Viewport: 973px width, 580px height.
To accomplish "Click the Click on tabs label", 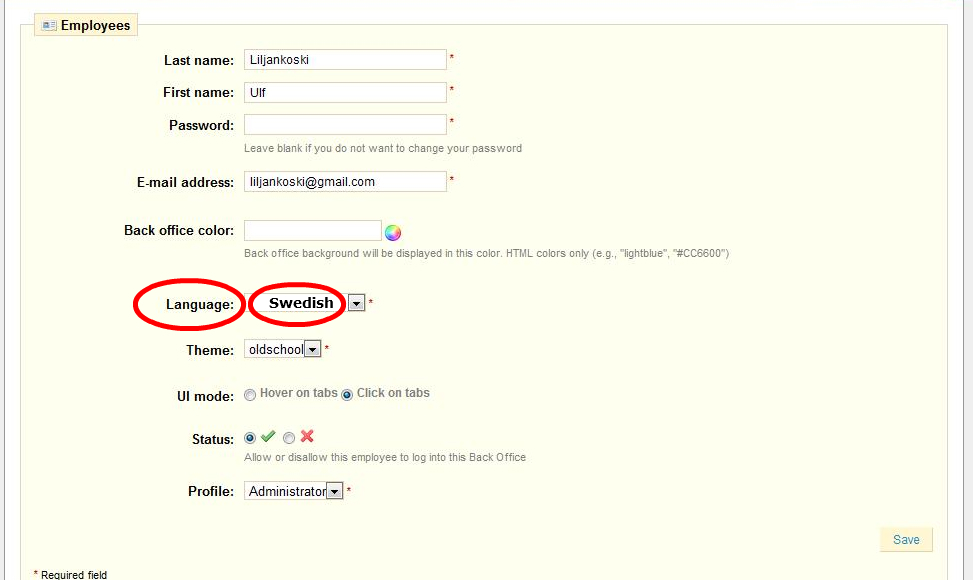I will [x=393, y=393].
